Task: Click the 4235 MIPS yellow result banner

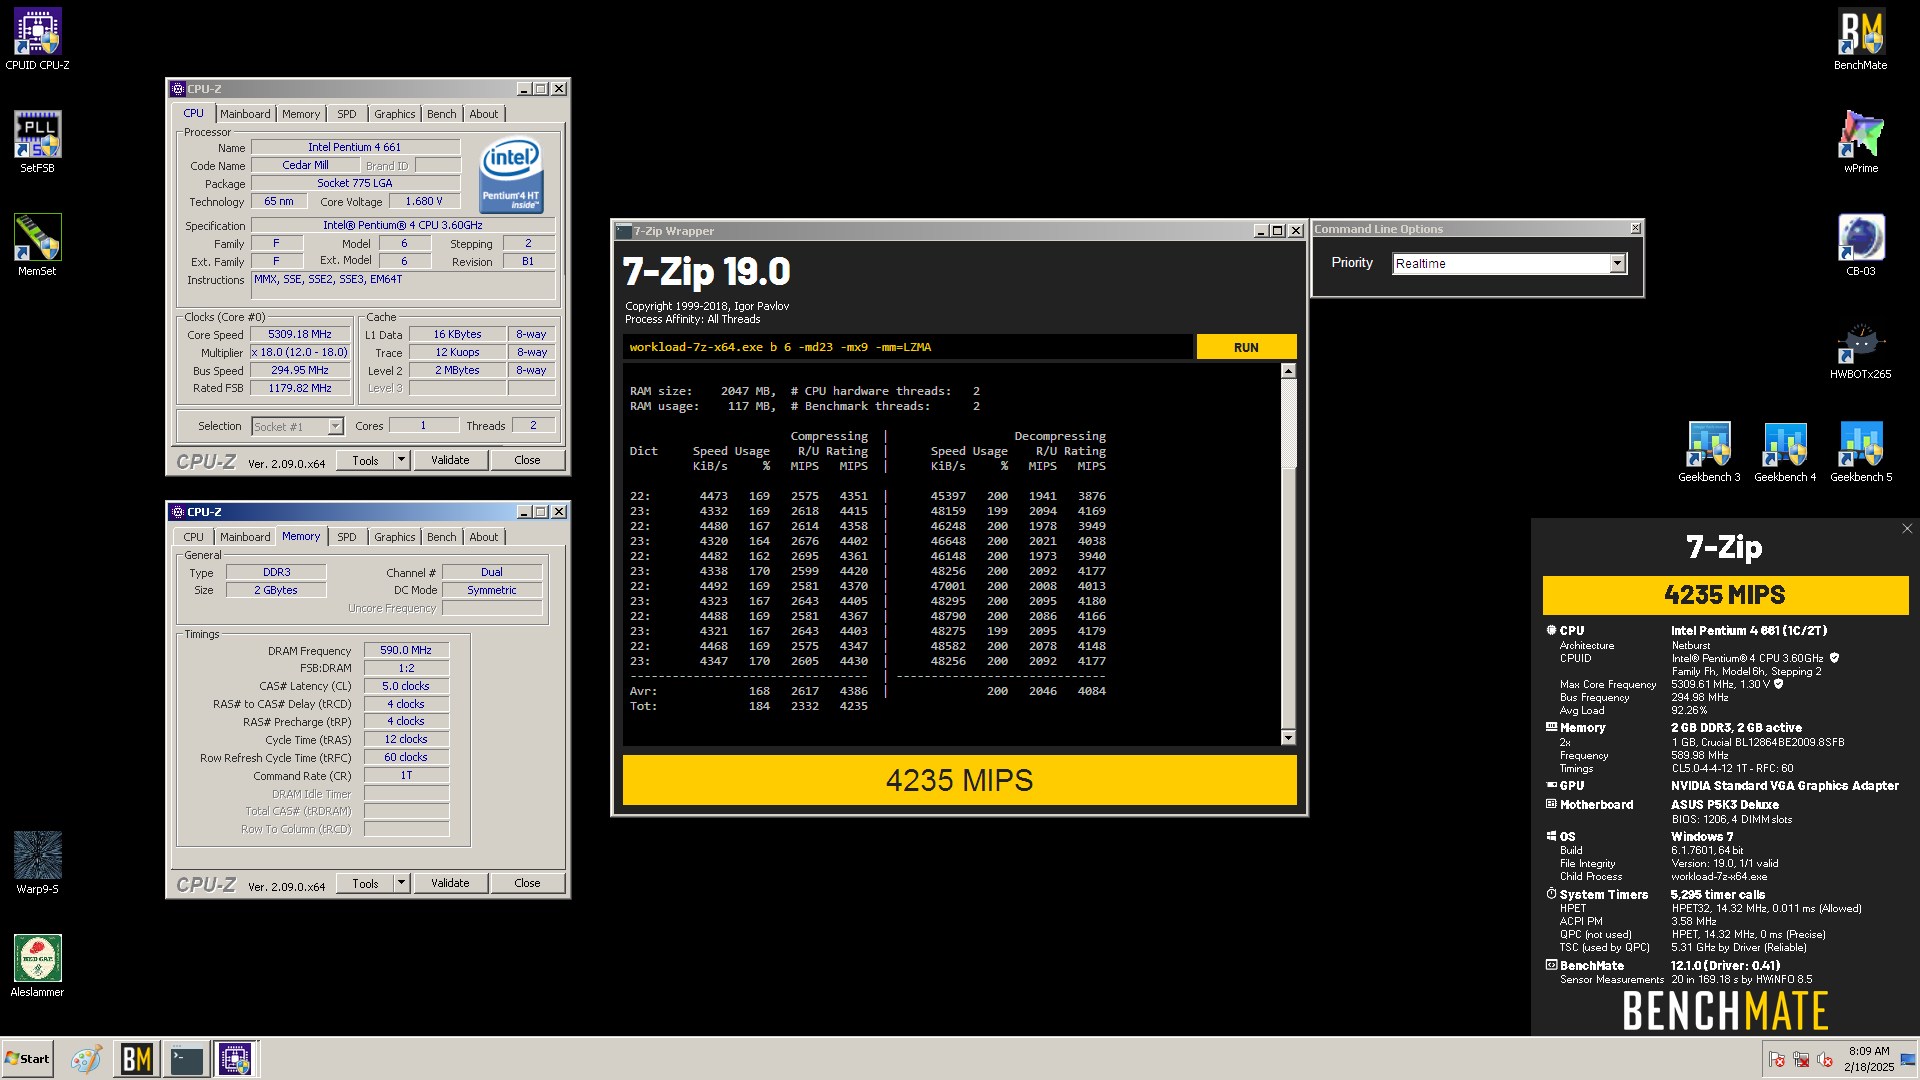Action: (959, 780)
